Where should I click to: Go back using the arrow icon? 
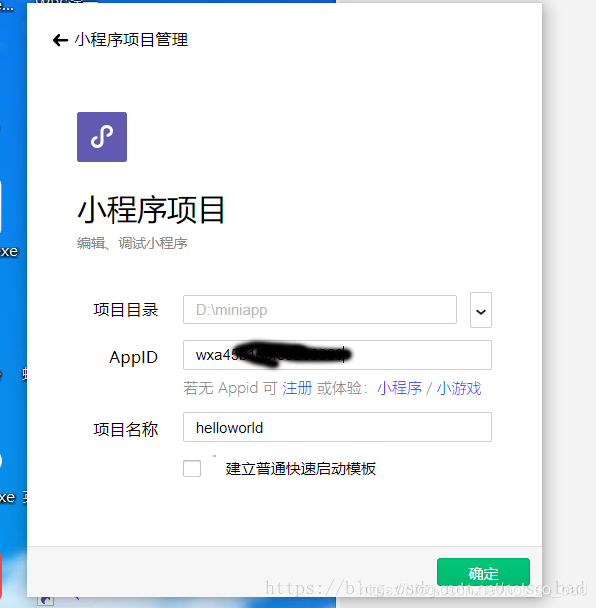[x=60, y=40]
